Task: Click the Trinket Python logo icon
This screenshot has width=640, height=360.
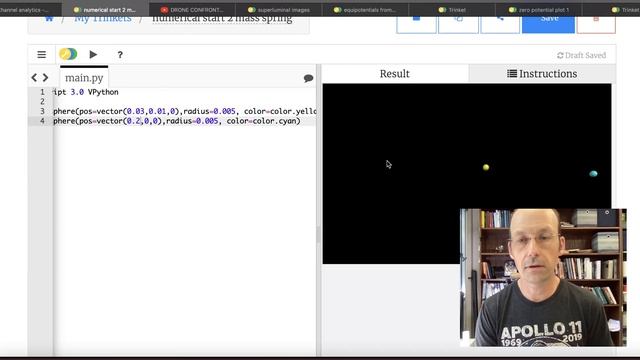Action: point(68,54)
